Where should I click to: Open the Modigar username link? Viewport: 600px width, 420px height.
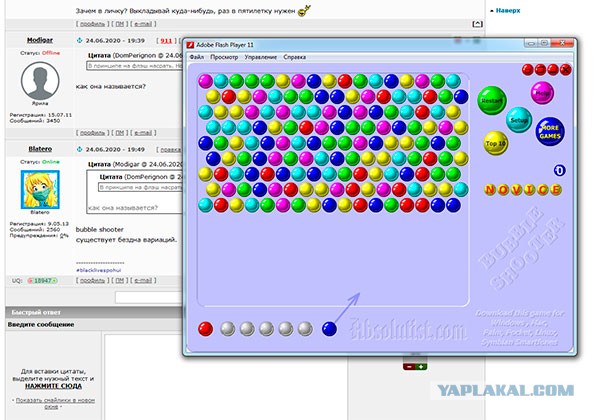tap(40, 40)
